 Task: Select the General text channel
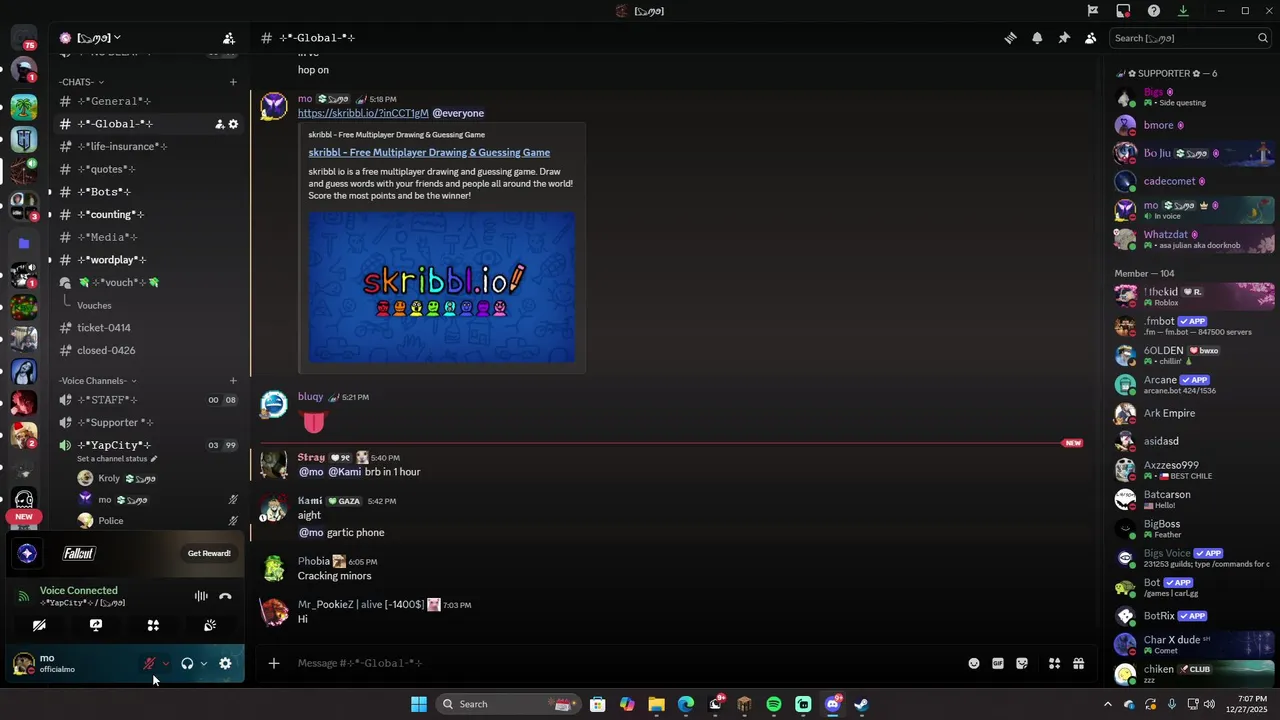pyautogui.click(x=148, y=101)
